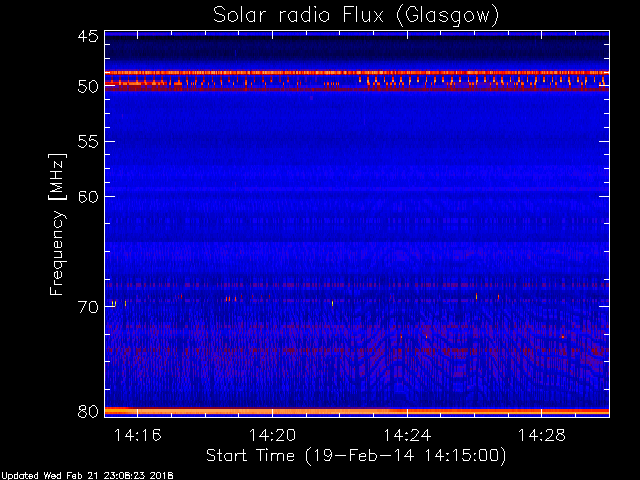The image size is (640, 480).
Task: Click the 14:20 time axis label
Action: 272,436
